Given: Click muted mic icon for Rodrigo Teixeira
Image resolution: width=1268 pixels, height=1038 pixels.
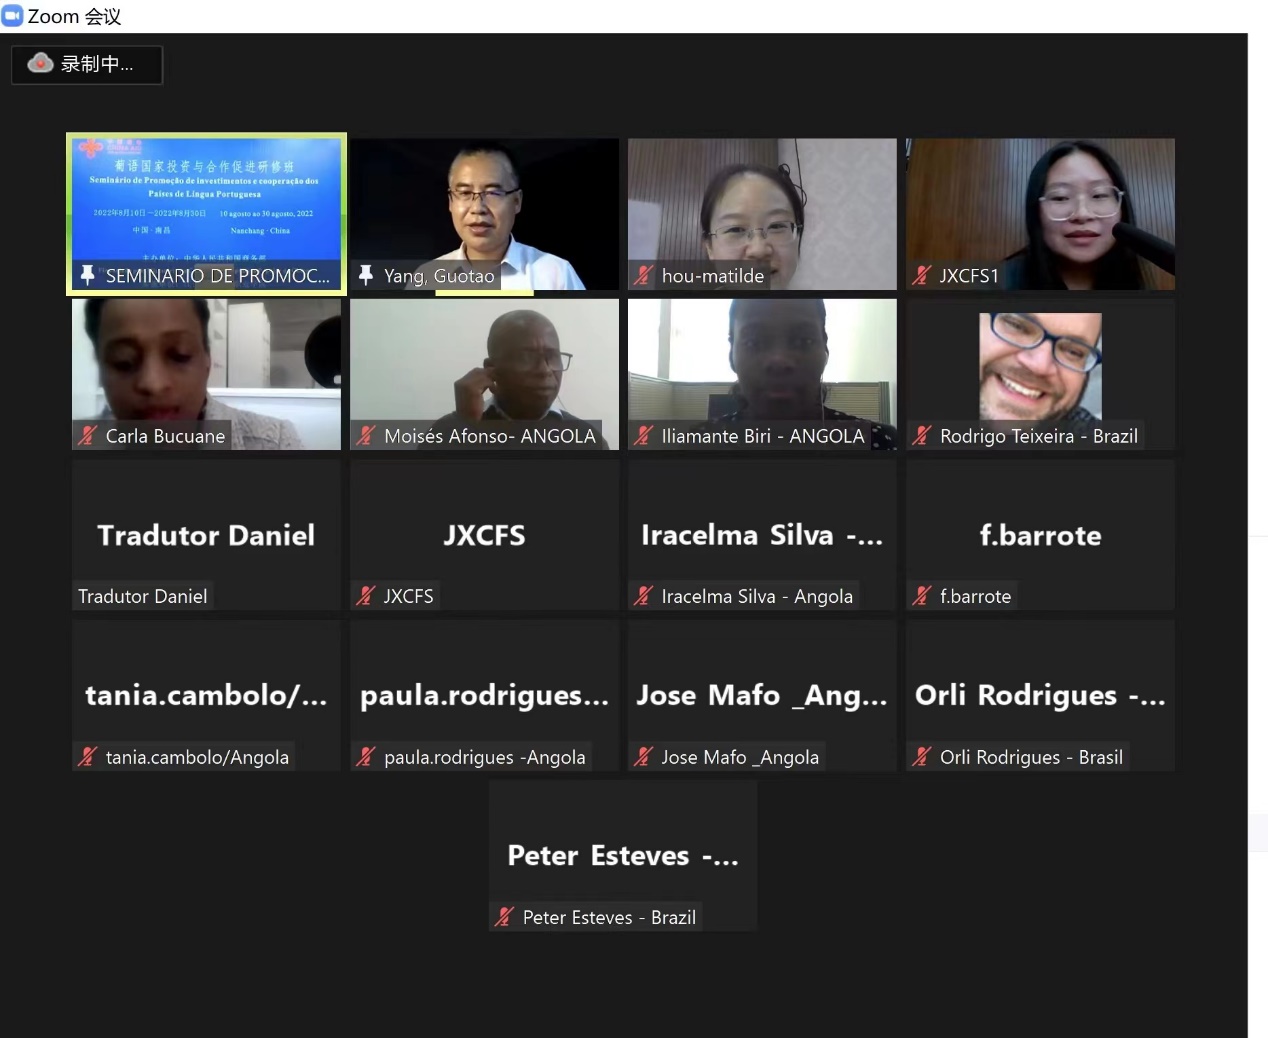Looking at the screenshot, I should 922,435.
